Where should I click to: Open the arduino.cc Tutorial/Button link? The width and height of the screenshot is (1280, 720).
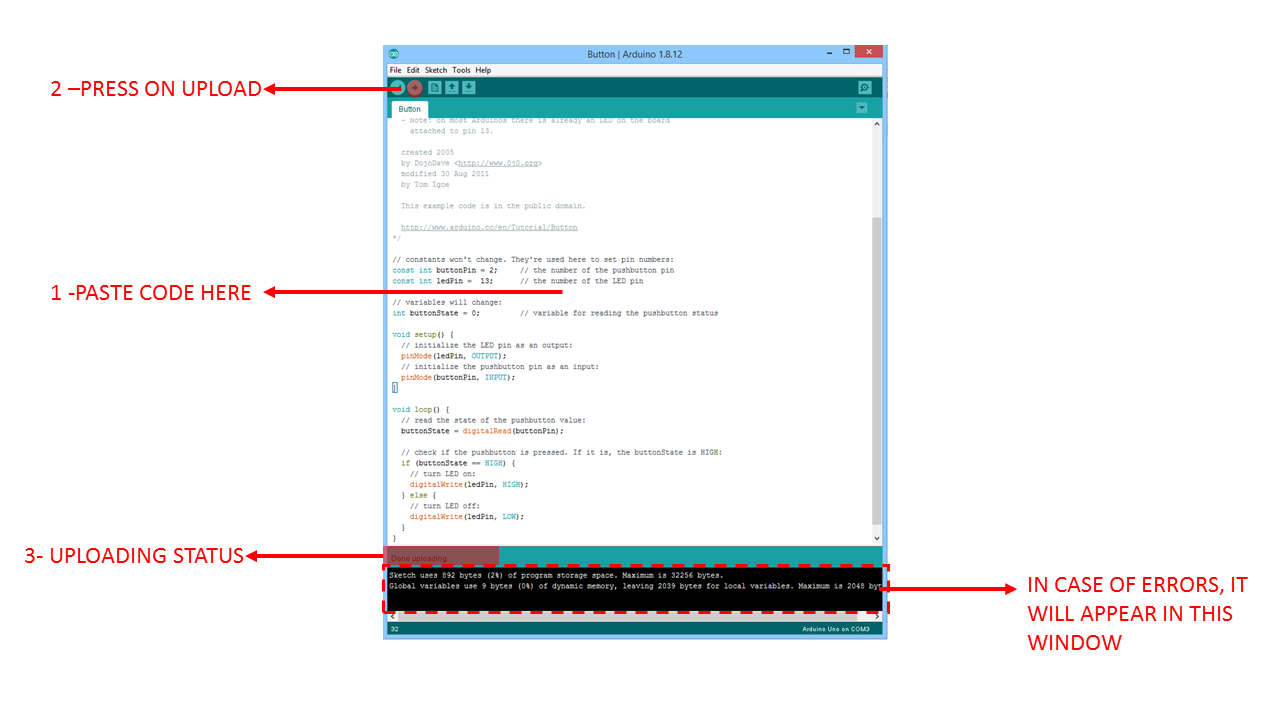click(x=489, y=228)
